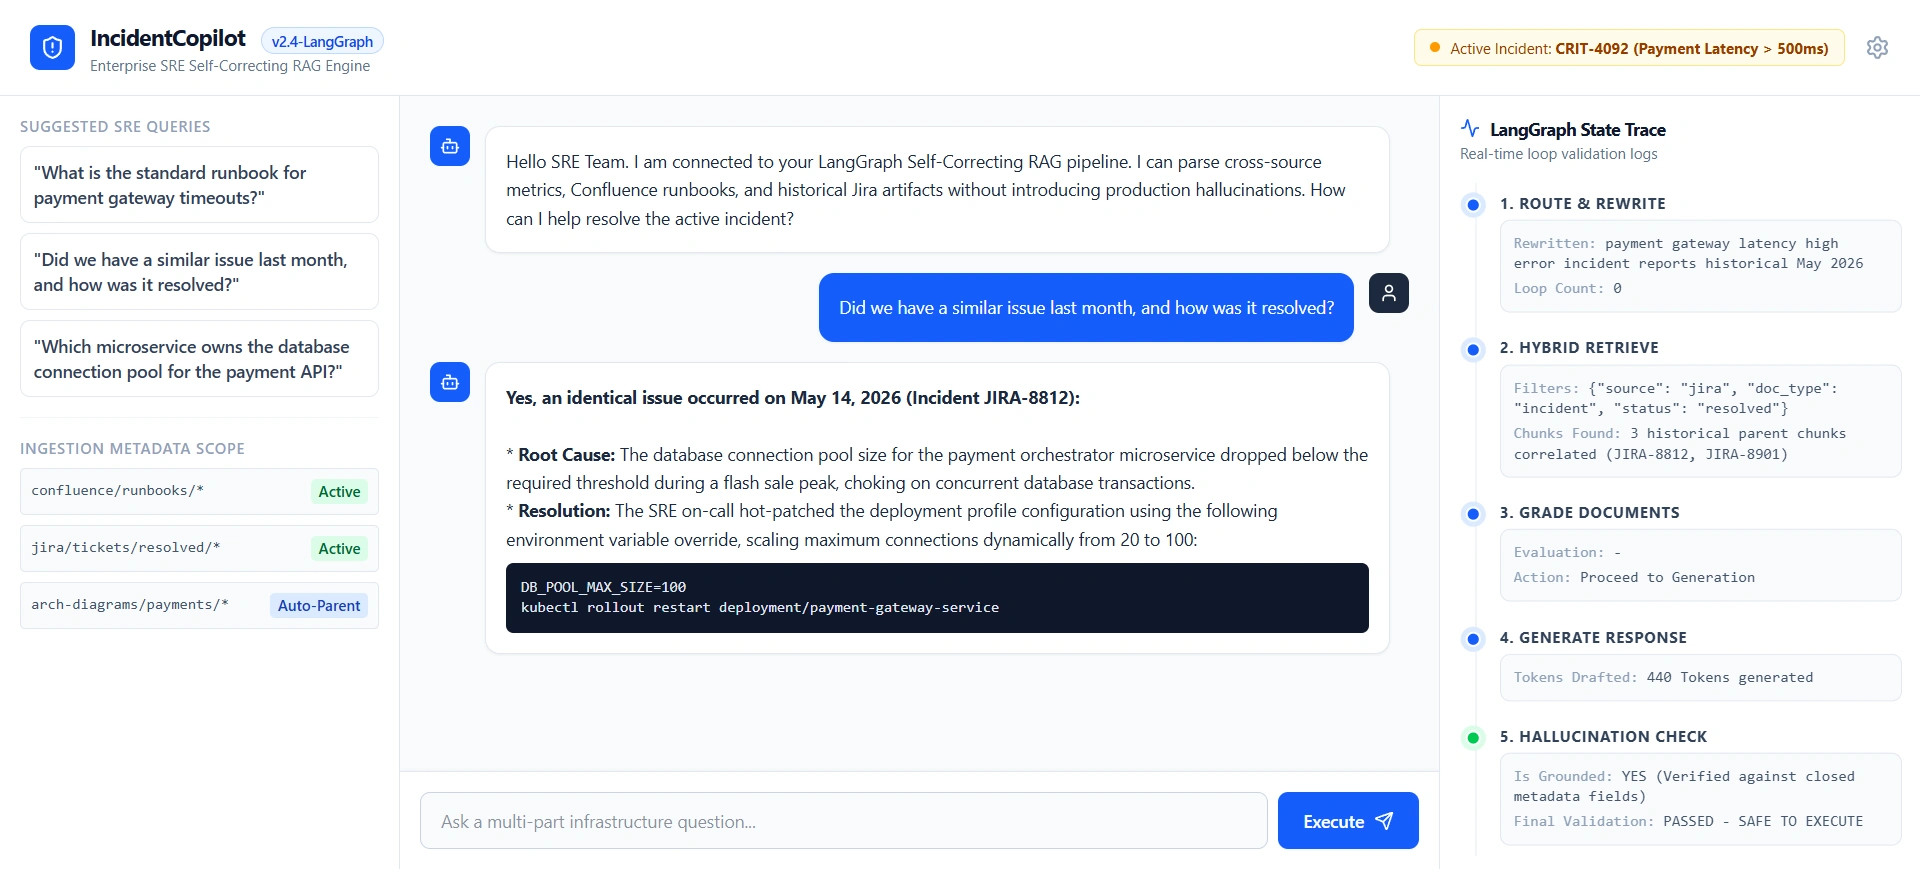Screen dimensions: 1920x876
Task: Click the confluence/runbooks/* scope label
Action: (x=117, y=490)
